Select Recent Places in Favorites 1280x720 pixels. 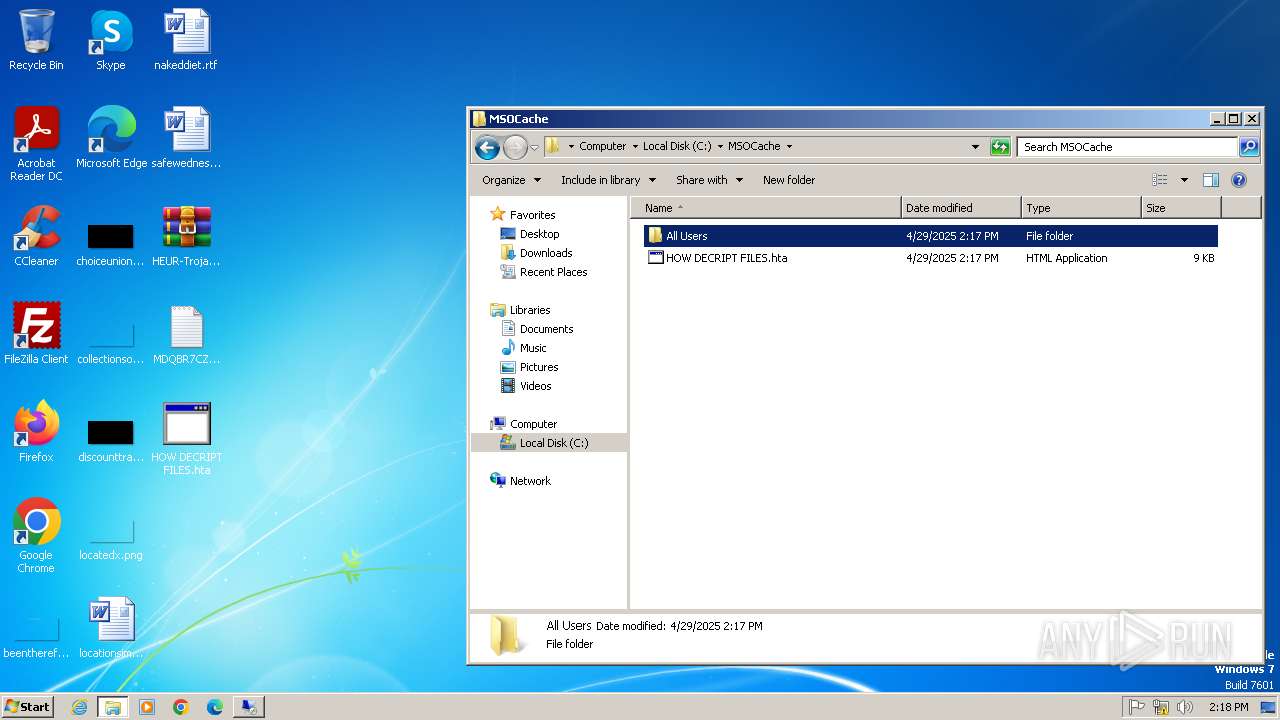(553, 272)
